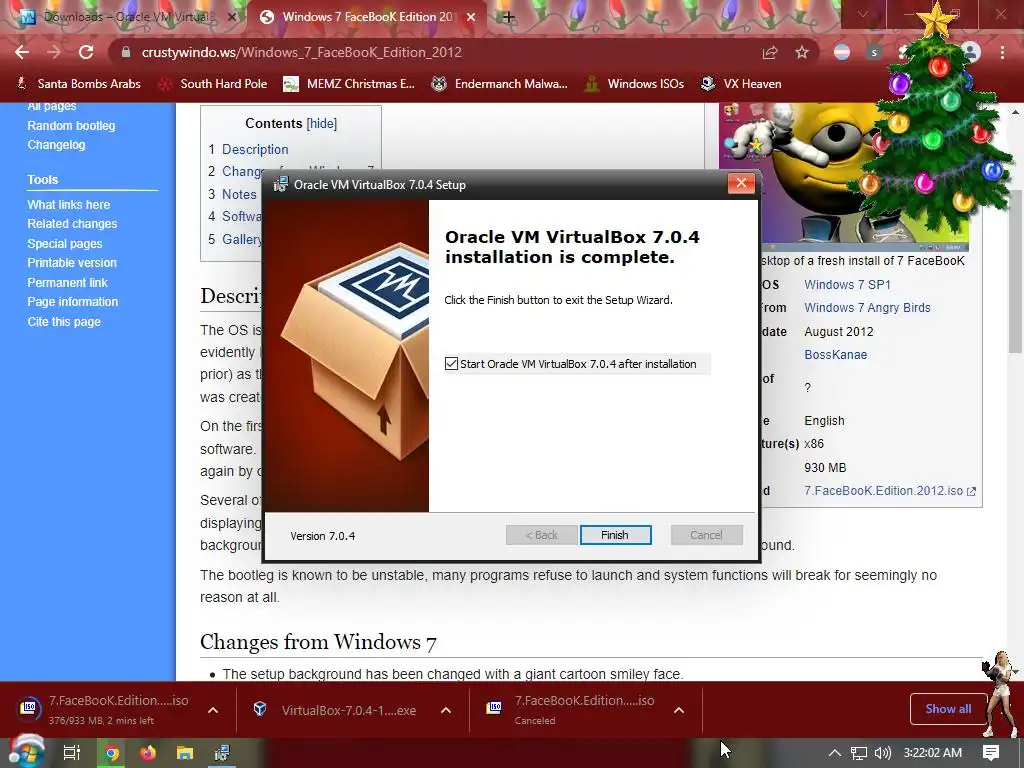
Task: Hide the Contents table with [hide]
Action: pyautogui.click(x=322, y=123)
